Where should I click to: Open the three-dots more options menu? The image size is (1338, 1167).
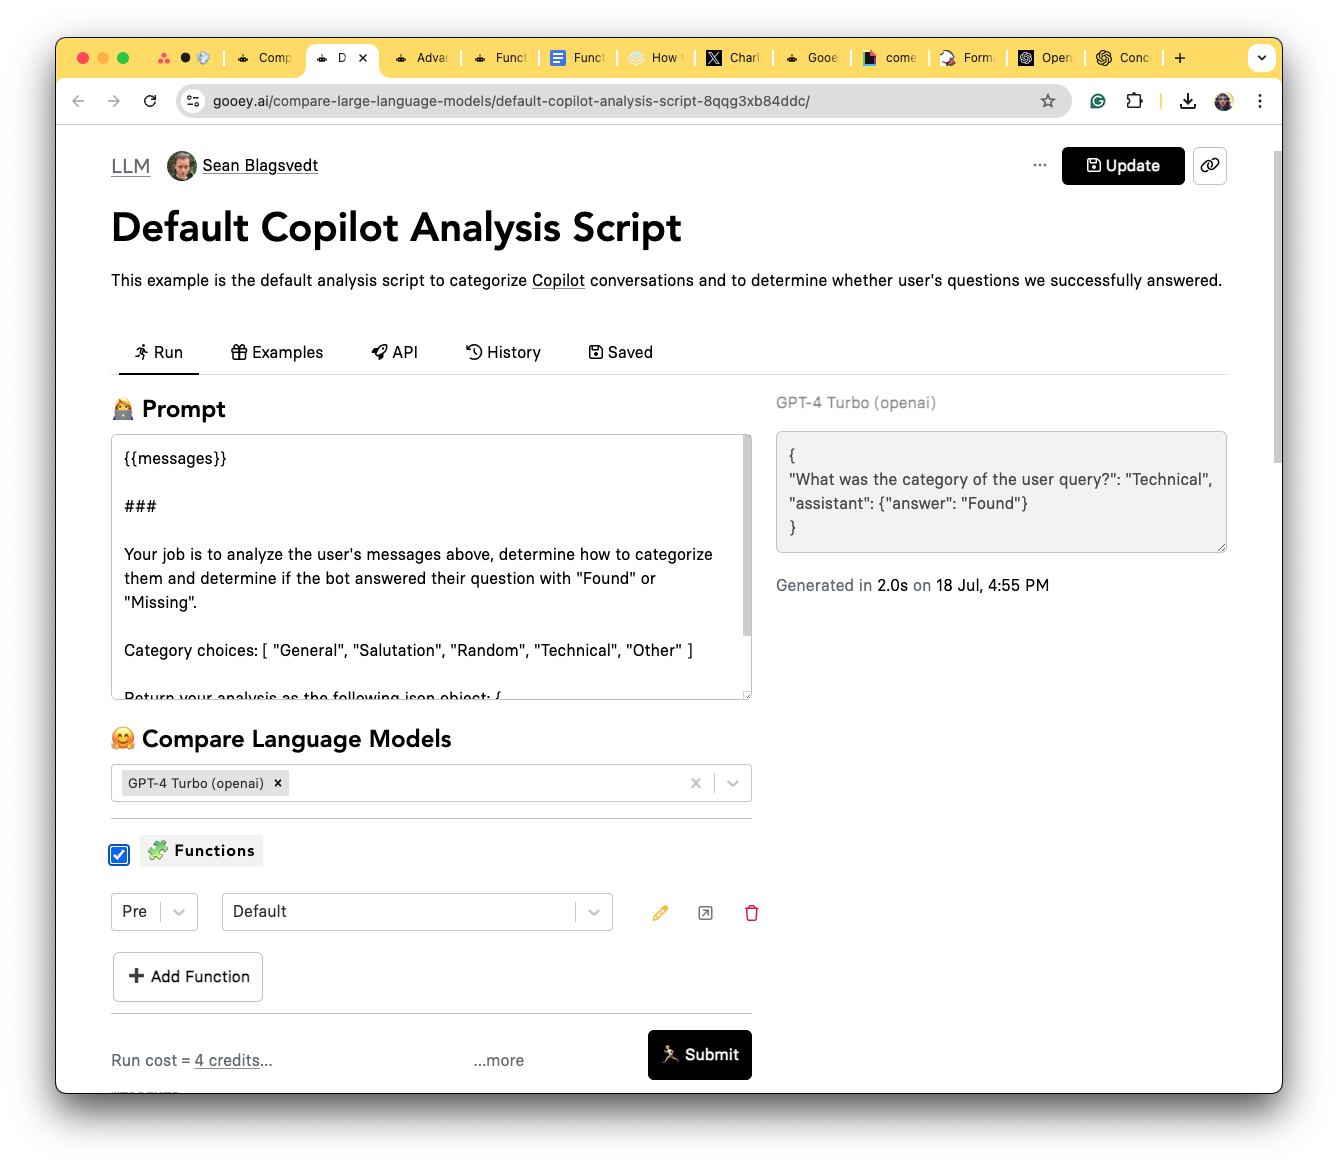tap(1040, 166)
